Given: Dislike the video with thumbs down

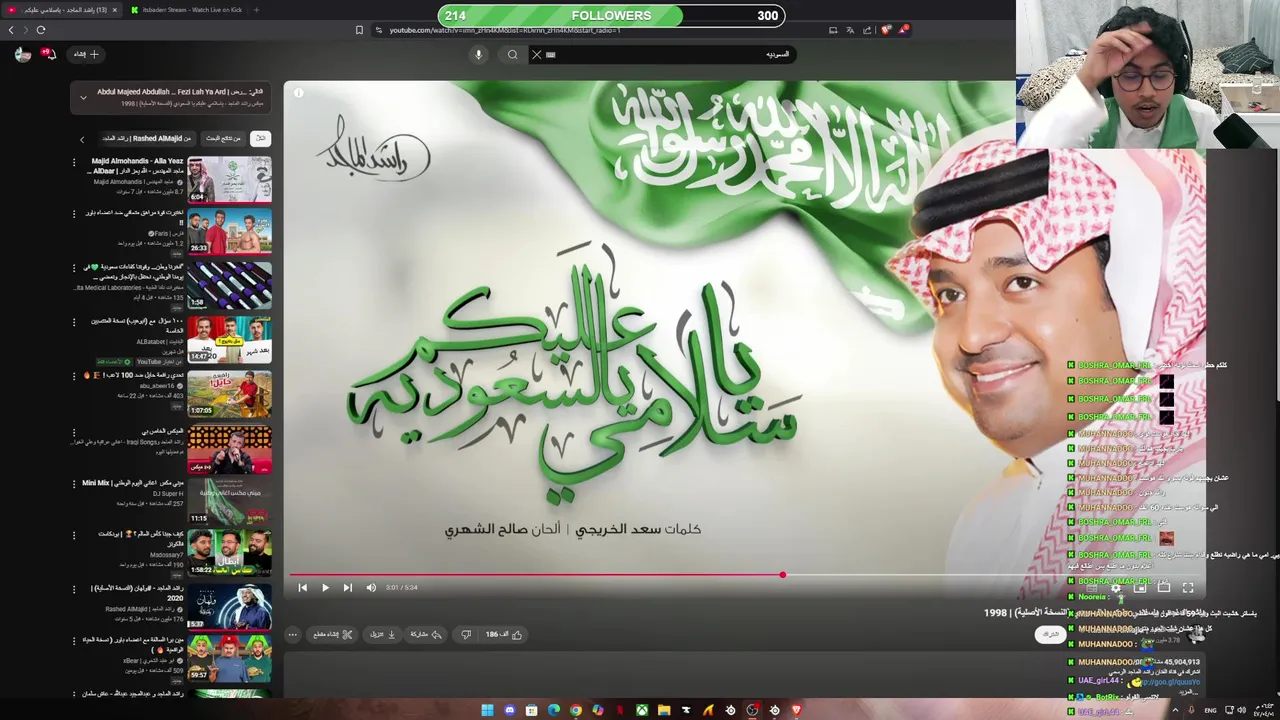Looking at the screenshot, I should [466, 634].
